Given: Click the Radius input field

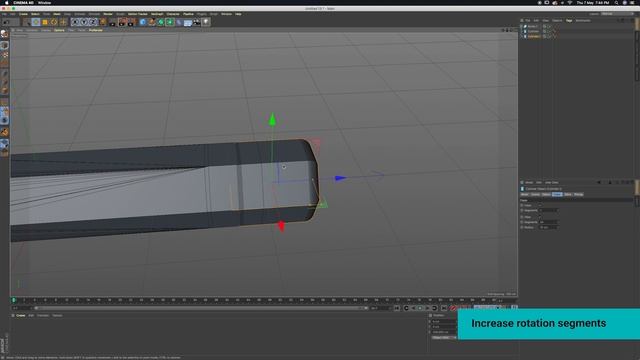Looking at the screenshot, I should point(549,227).
